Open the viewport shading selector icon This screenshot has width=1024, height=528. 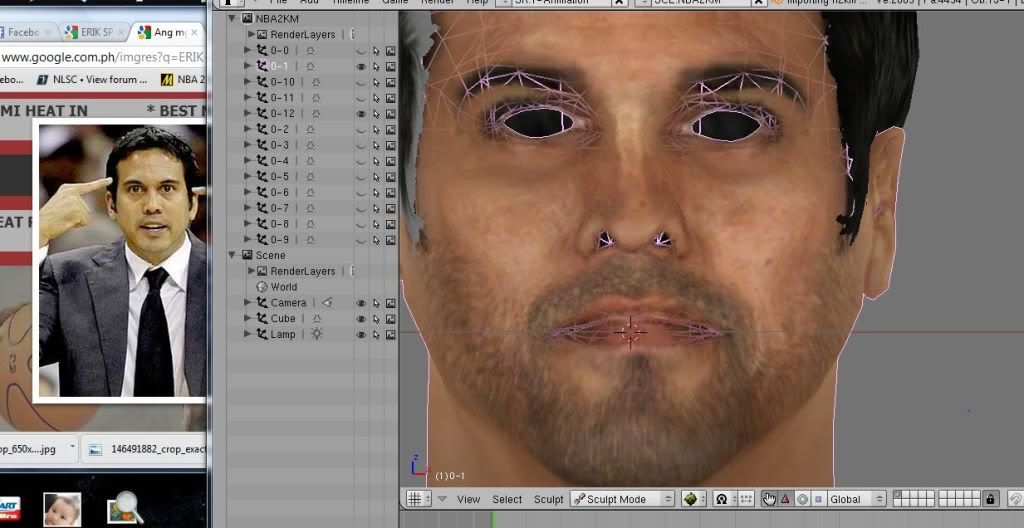(693, 499)
